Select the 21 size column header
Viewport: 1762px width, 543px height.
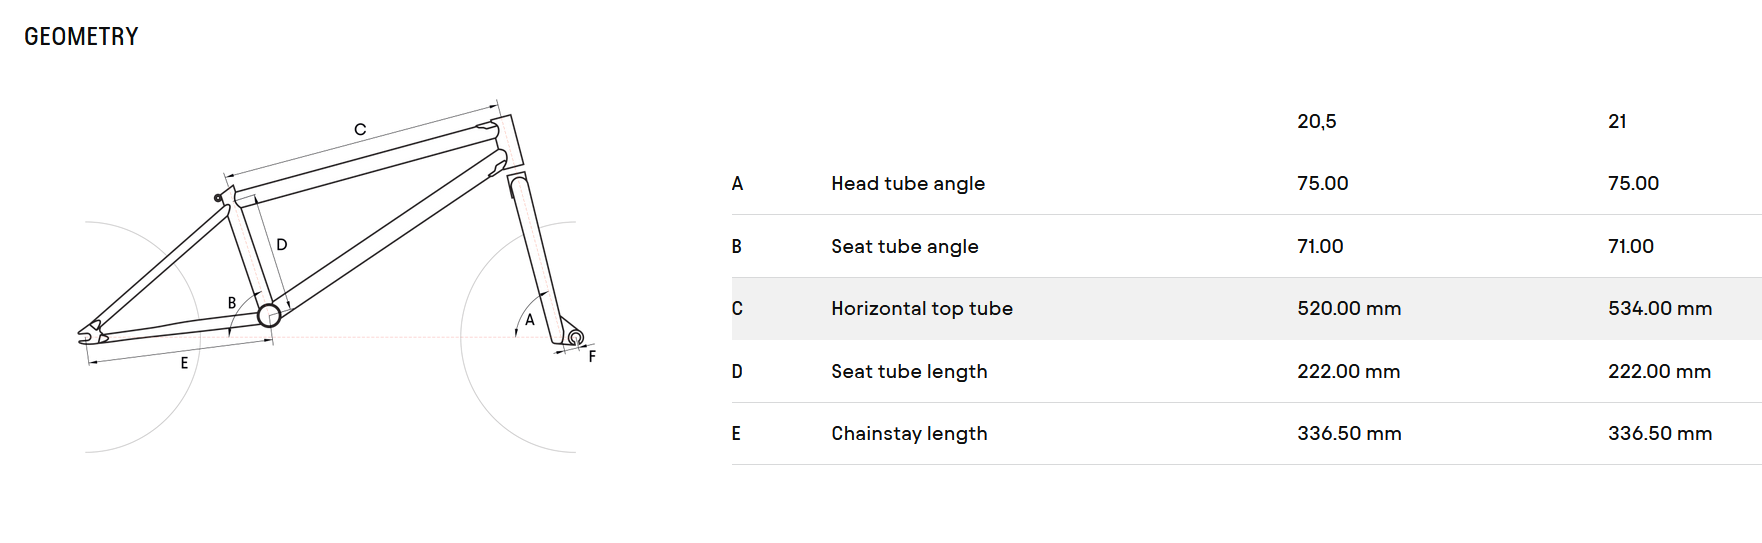point(1617,121)
